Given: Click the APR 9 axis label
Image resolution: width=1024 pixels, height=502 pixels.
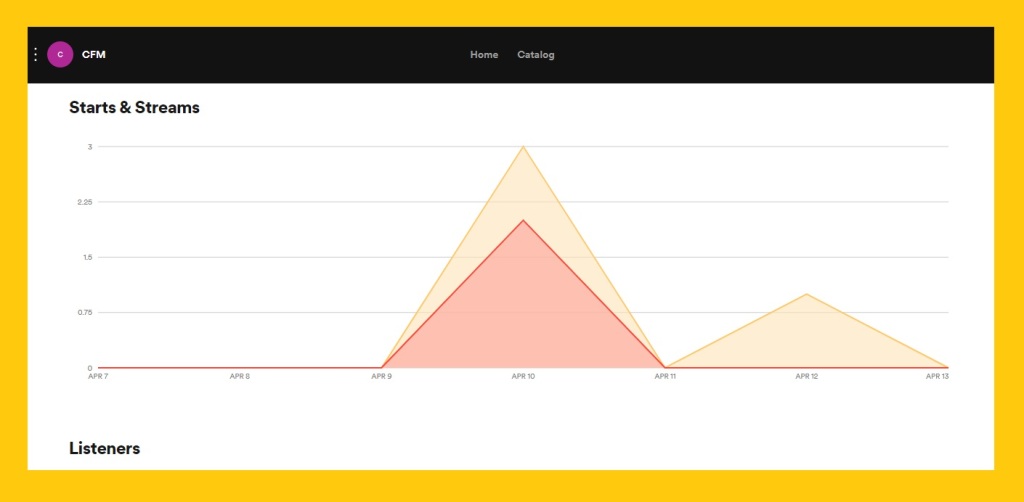Looking at the screenshot, I should [x=381, y=377].
